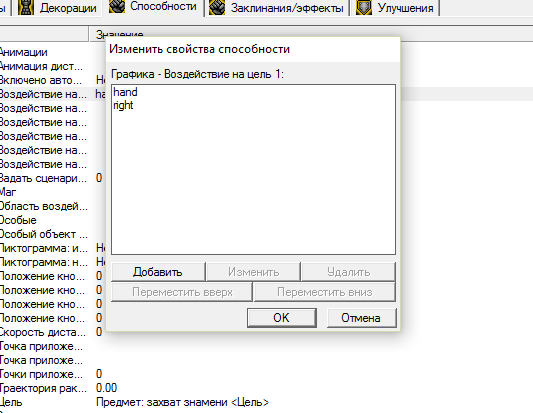The height and width of the screenshot is (413, 533).
Task: Confirm dialog with OK button
Action: [x=282, y=318]
